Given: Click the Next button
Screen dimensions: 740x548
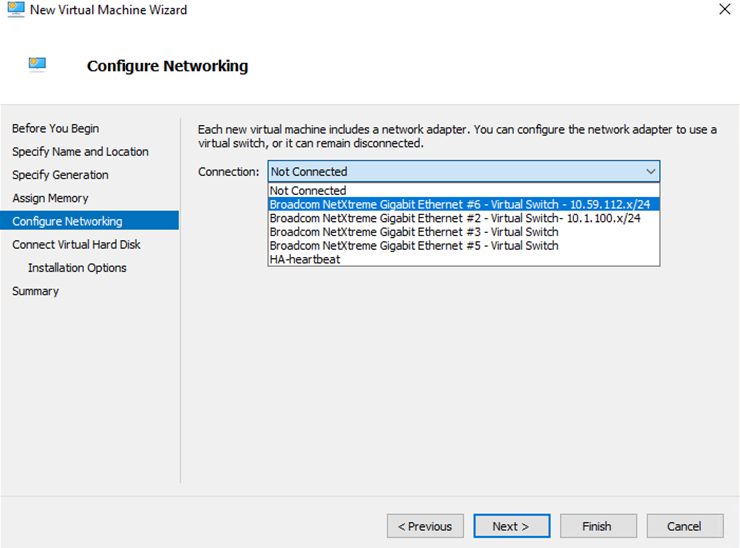Looking at the screenshot, I should tap(510, 526).
